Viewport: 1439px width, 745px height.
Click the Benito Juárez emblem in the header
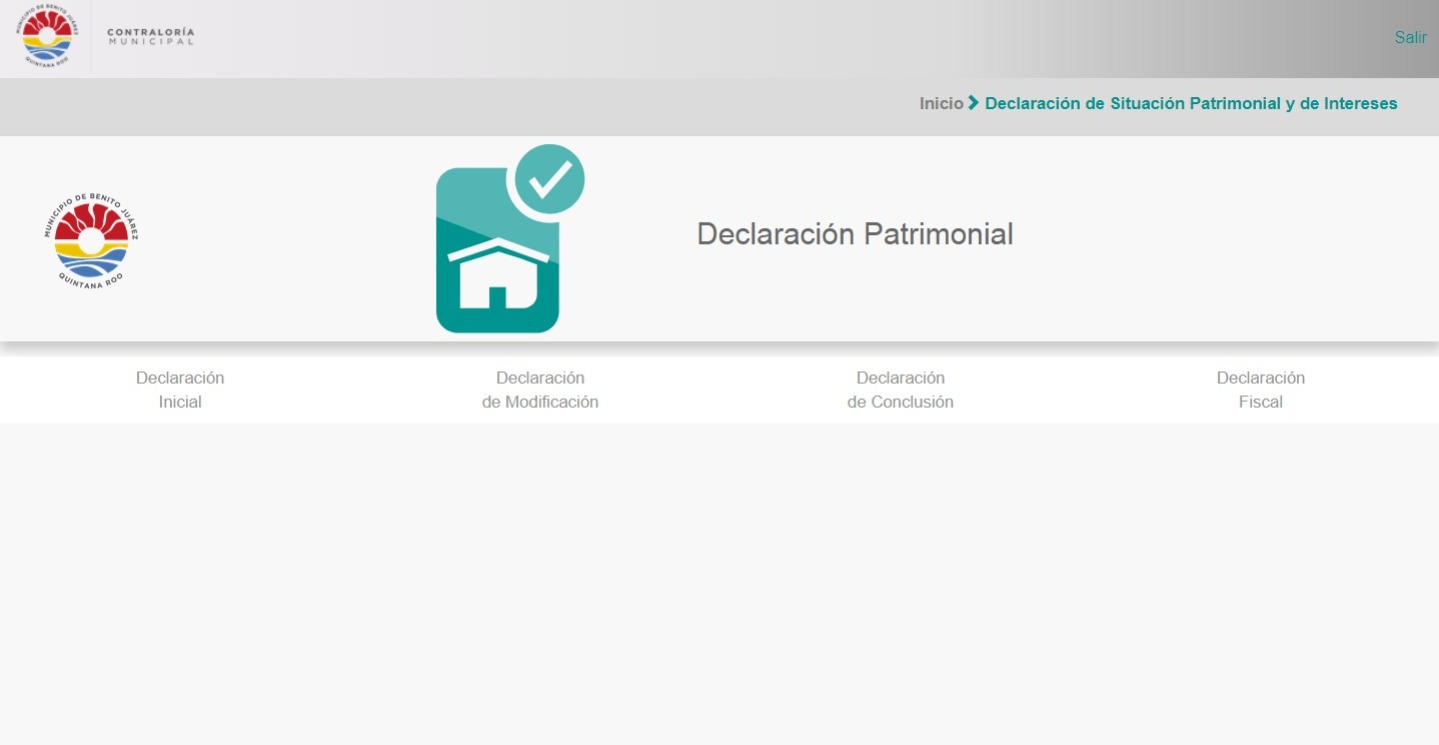click(x=47, y=36)
